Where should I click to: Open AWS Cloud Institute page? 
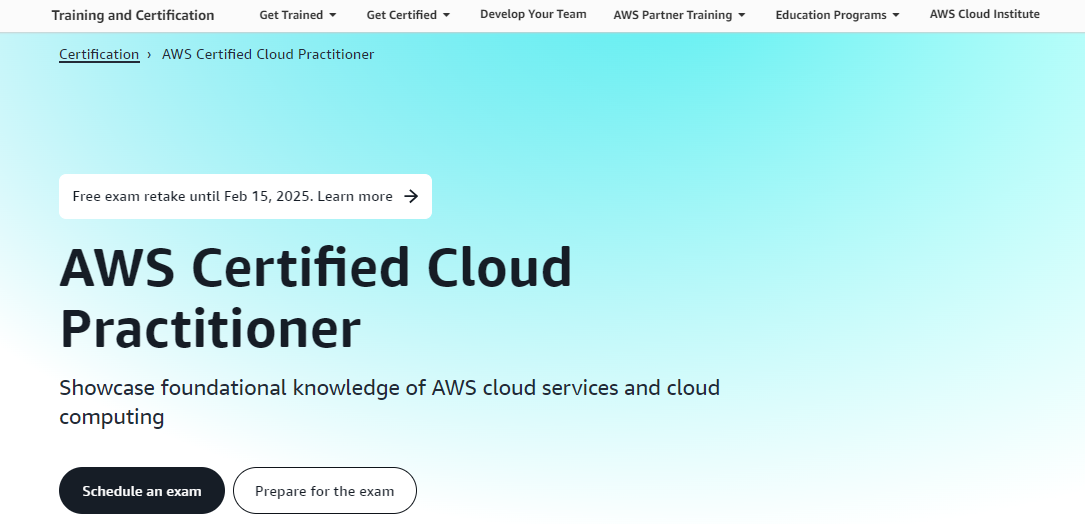click(x=985, y=15)
